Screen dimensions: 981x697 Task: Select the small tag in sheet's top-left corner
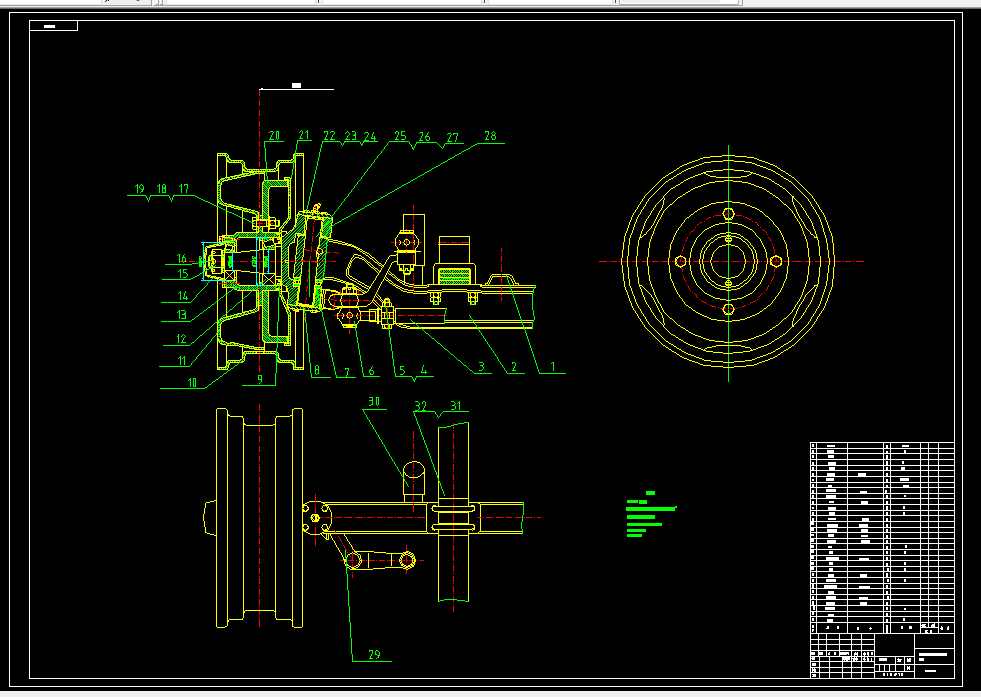(x=53, y=26)
